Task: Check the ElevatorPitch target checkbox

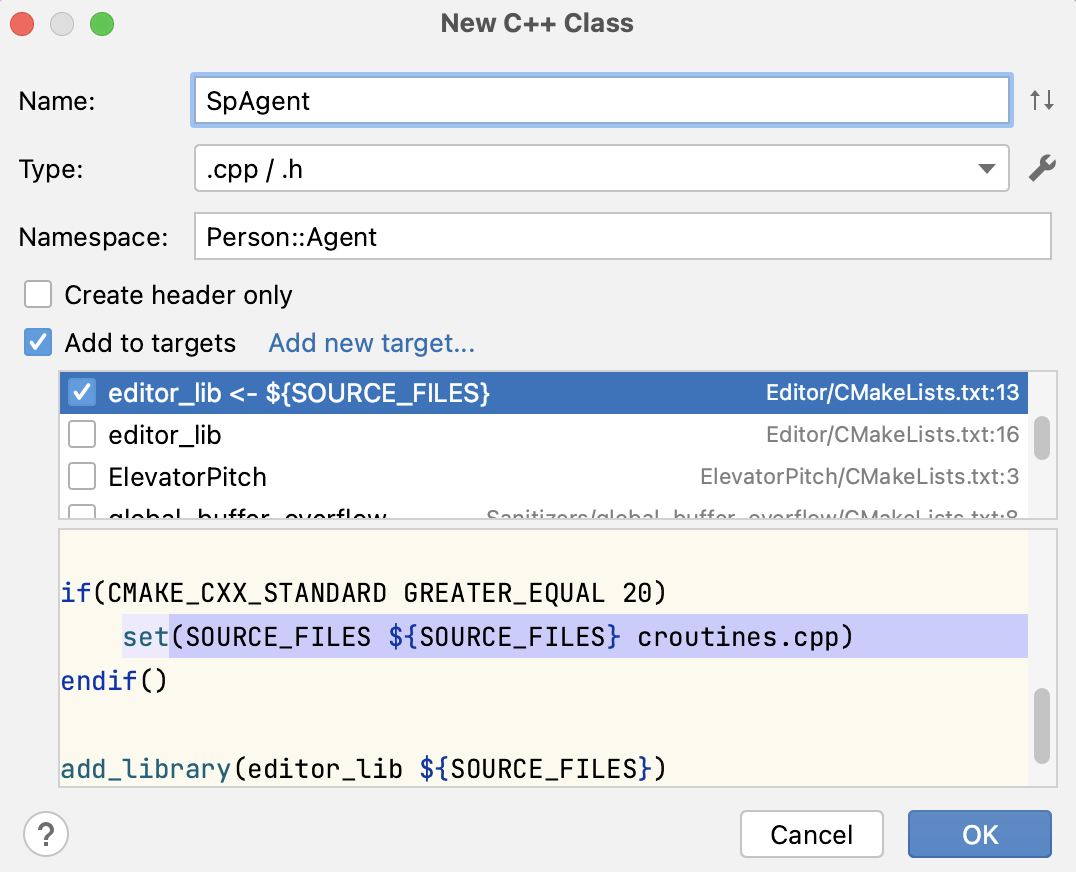Action: pyautogui.click(x=81, y=476)
